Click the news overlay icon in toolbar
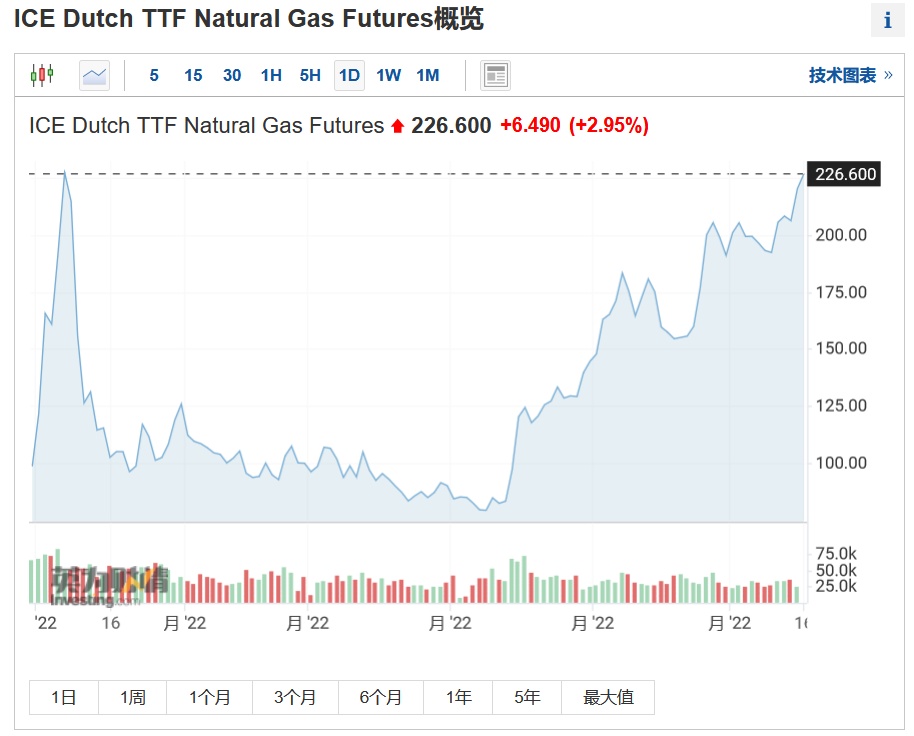Viewport: 914px width, 736px height. (x=495, y=75)
